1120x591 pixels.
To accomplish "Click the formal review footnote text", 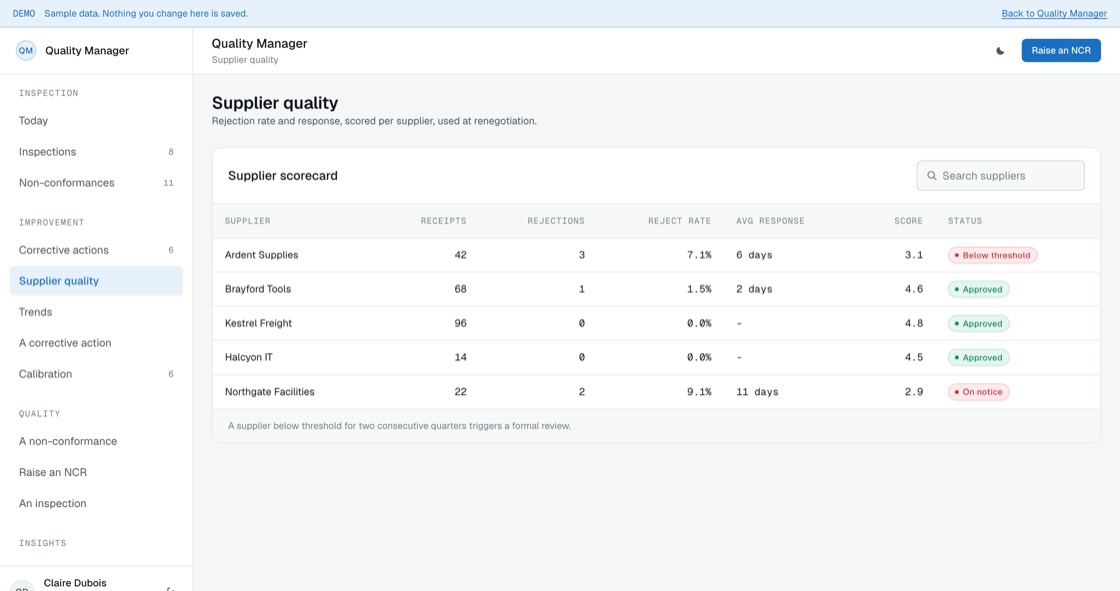I will pyautogui.click(x=399, y=426).
